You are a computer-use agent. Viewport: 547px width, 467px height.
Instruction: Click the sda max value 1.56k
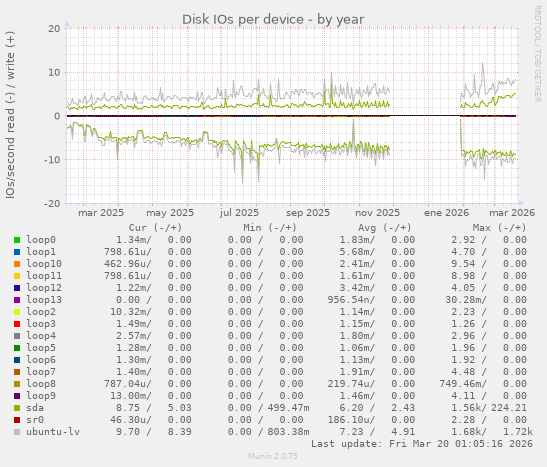coord(469,408)
